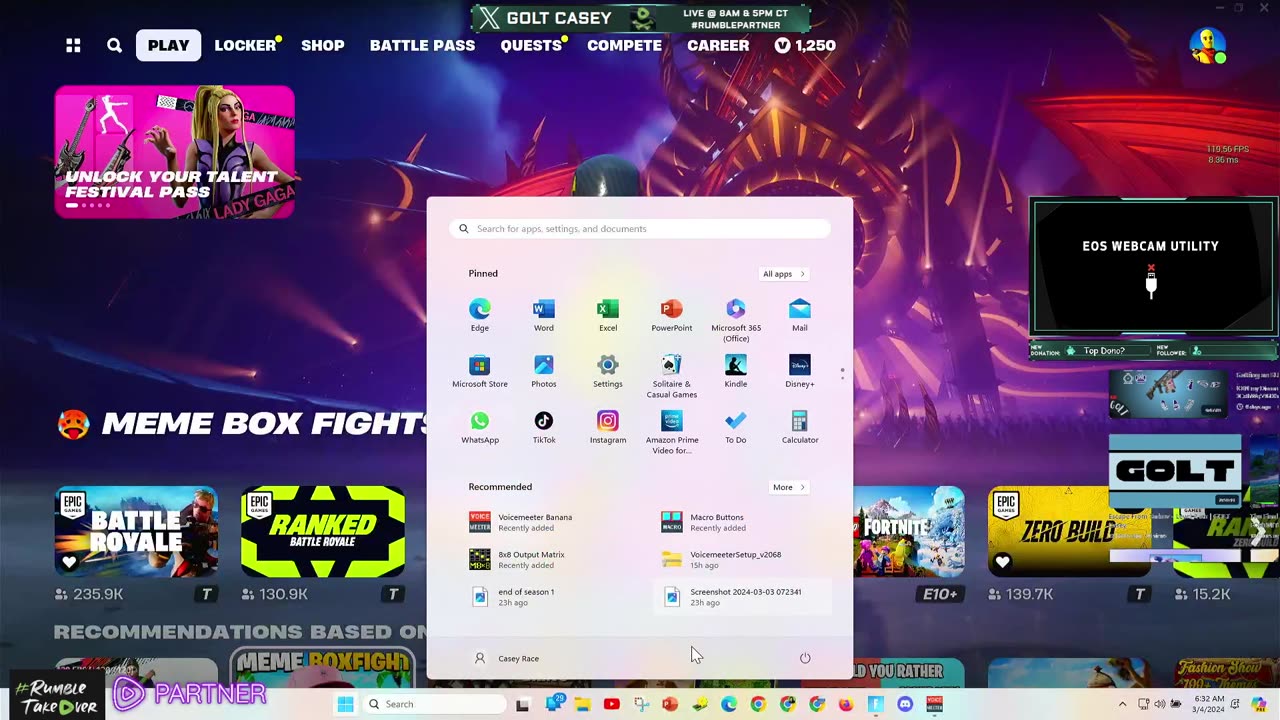The height and width of the screenshot is (720, 1280).
Task: Open Disney+ pinned app
Action: 800,371
